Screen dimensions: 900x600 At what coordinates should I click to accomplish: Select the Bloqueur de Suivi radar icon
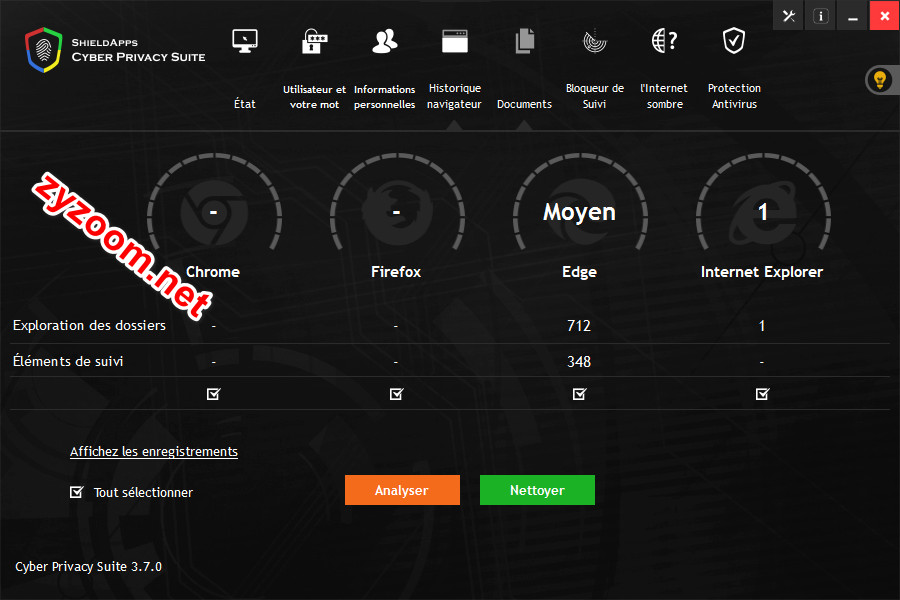point(595,41)
